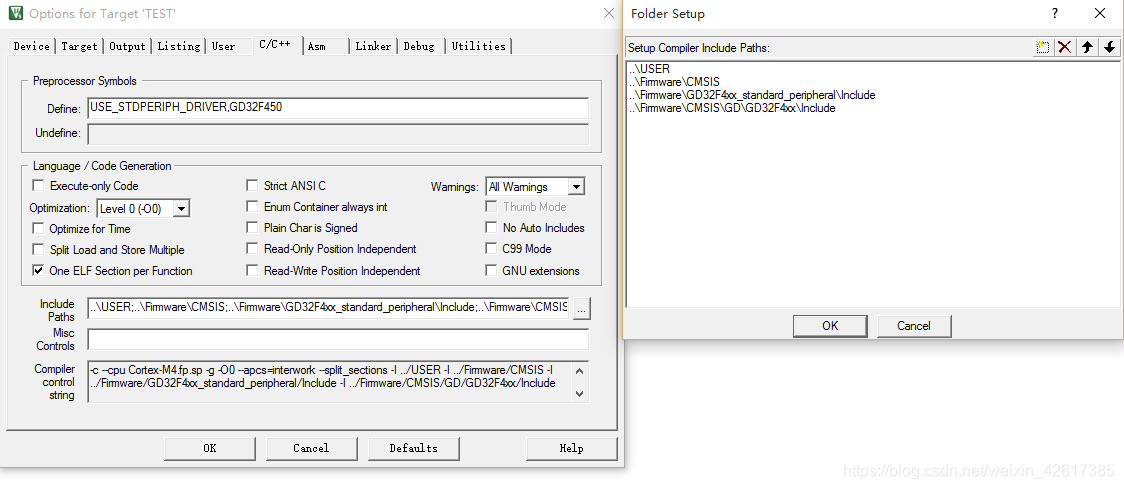Image resolution: width=1124 pixels, height=489 pixels.
Task: Select the CMSIS\GD\GD32F4xx\Include path entry
Action: [733, 108]
